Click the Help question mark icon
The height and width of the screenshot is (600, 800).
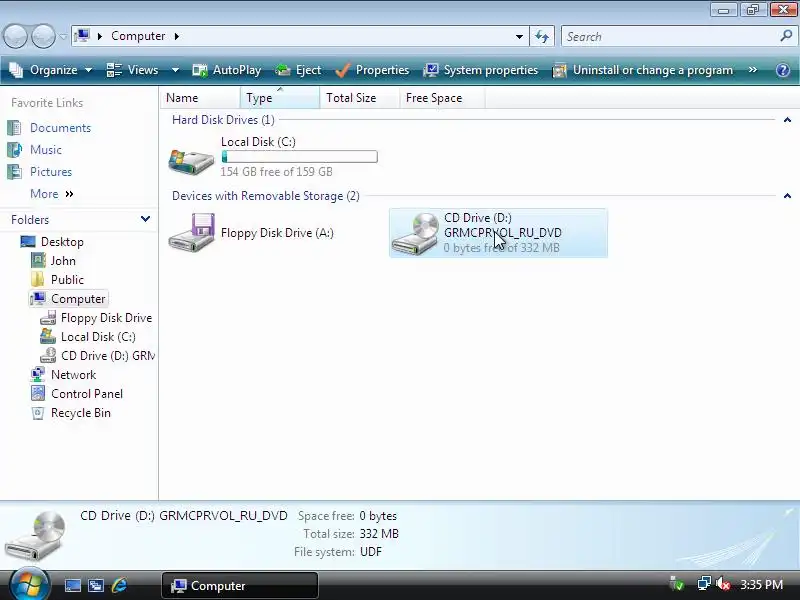click(x=783, y=70)
